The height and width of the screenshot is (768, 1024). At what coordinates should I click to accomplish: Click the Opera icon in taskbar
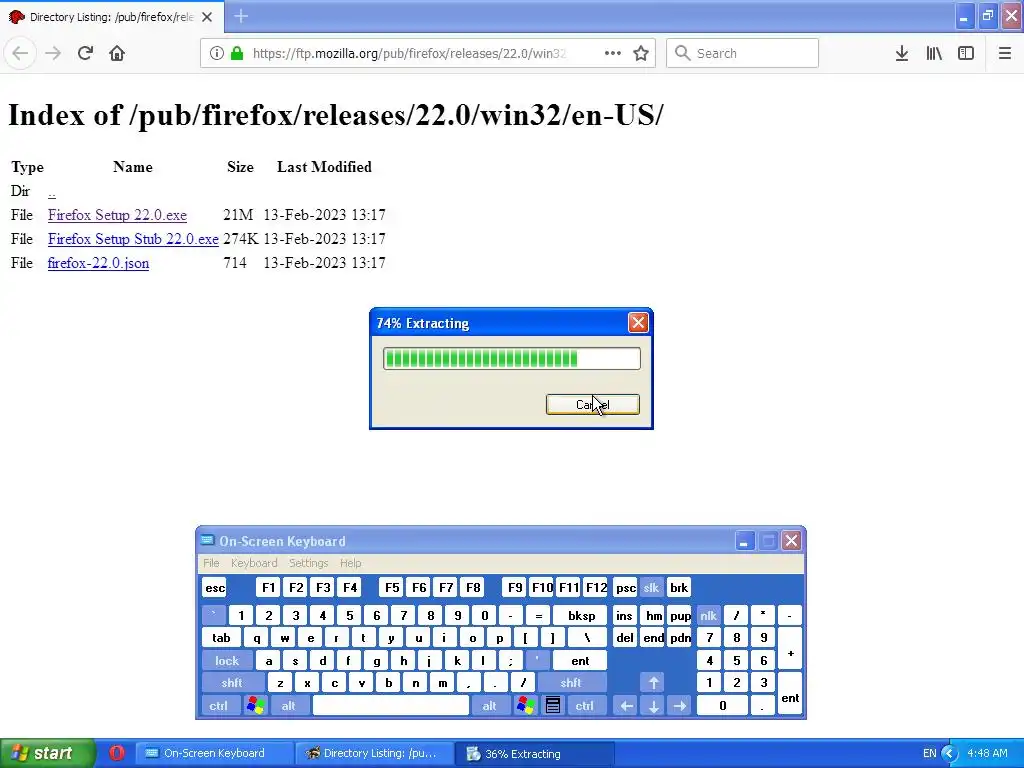click(117, 753)
